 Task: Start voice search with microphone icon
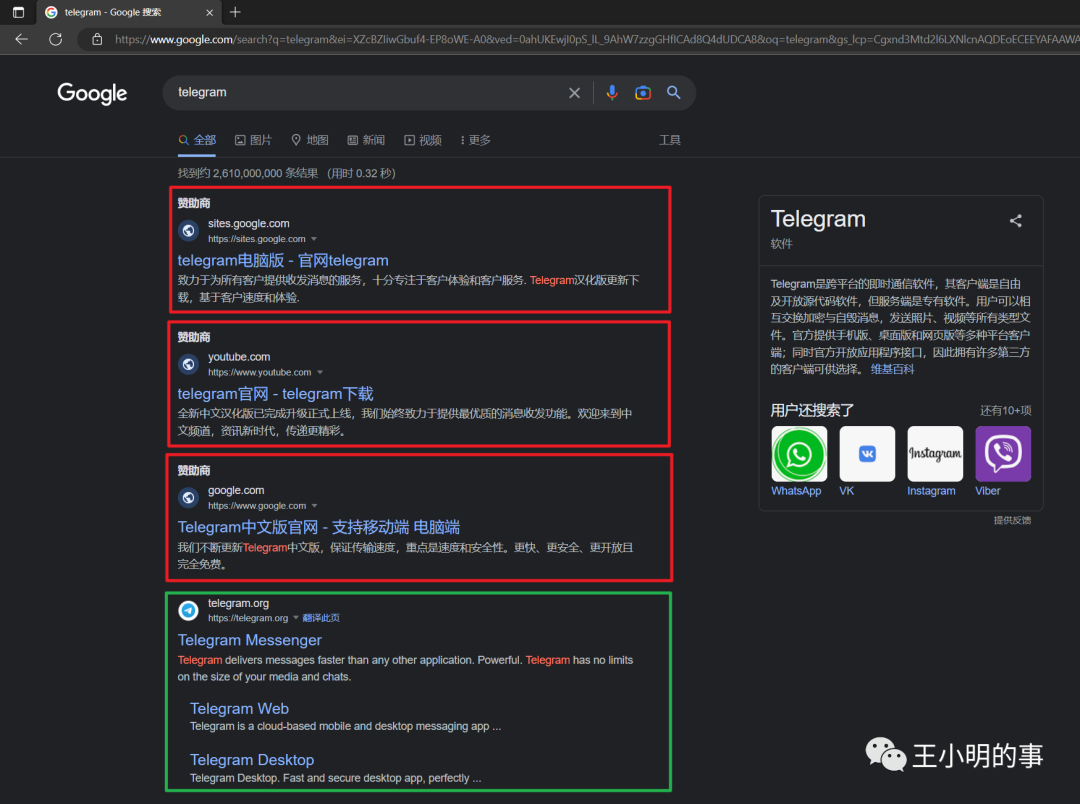(612, 93)
